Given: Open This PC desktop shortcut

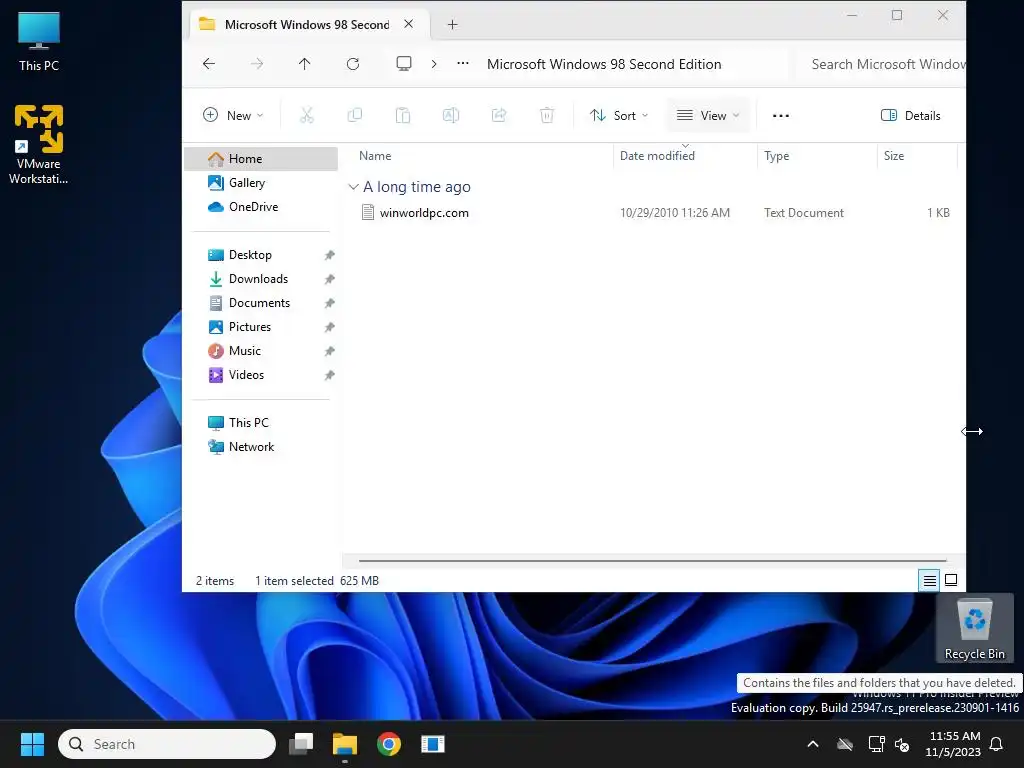Looking at the screenshot, I should (39, 41).
